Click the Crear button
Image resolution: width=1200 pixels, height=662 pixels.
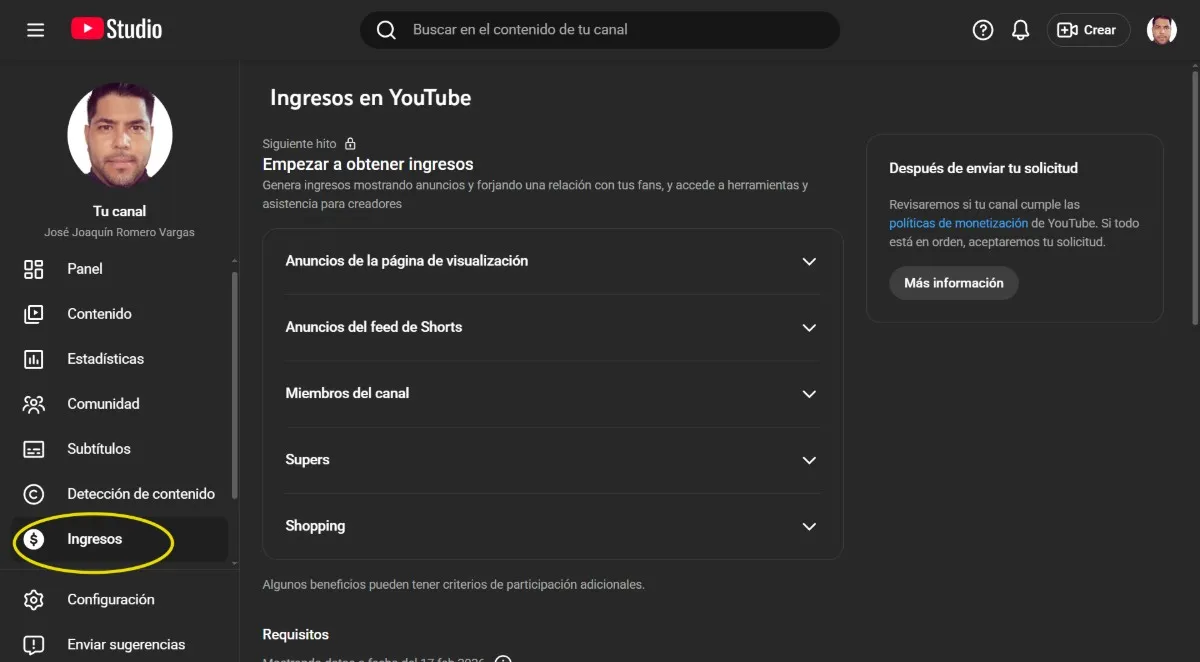tap(1088, 30)
